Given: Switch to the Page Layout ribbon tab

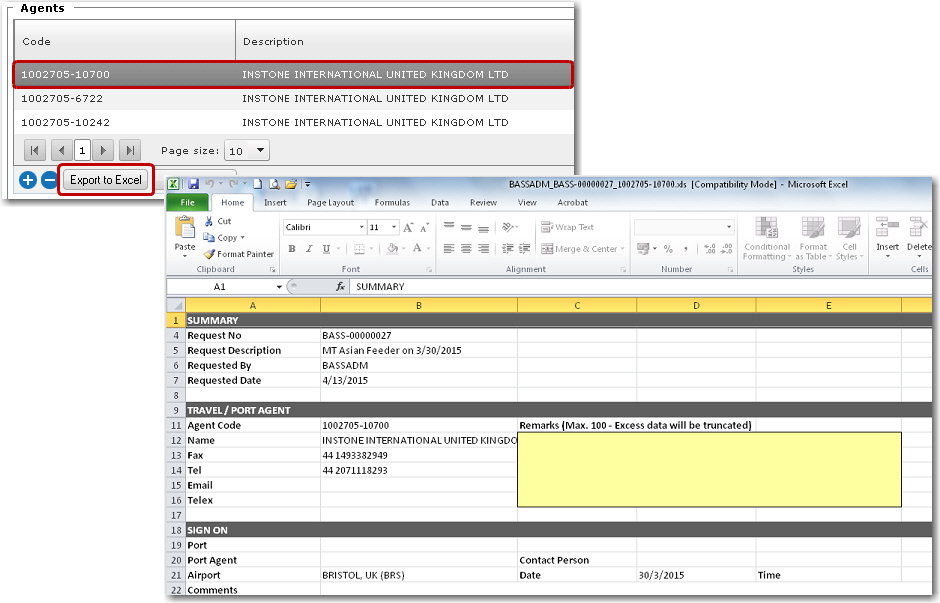Looking at the screenshot, I should click(330, 202).
